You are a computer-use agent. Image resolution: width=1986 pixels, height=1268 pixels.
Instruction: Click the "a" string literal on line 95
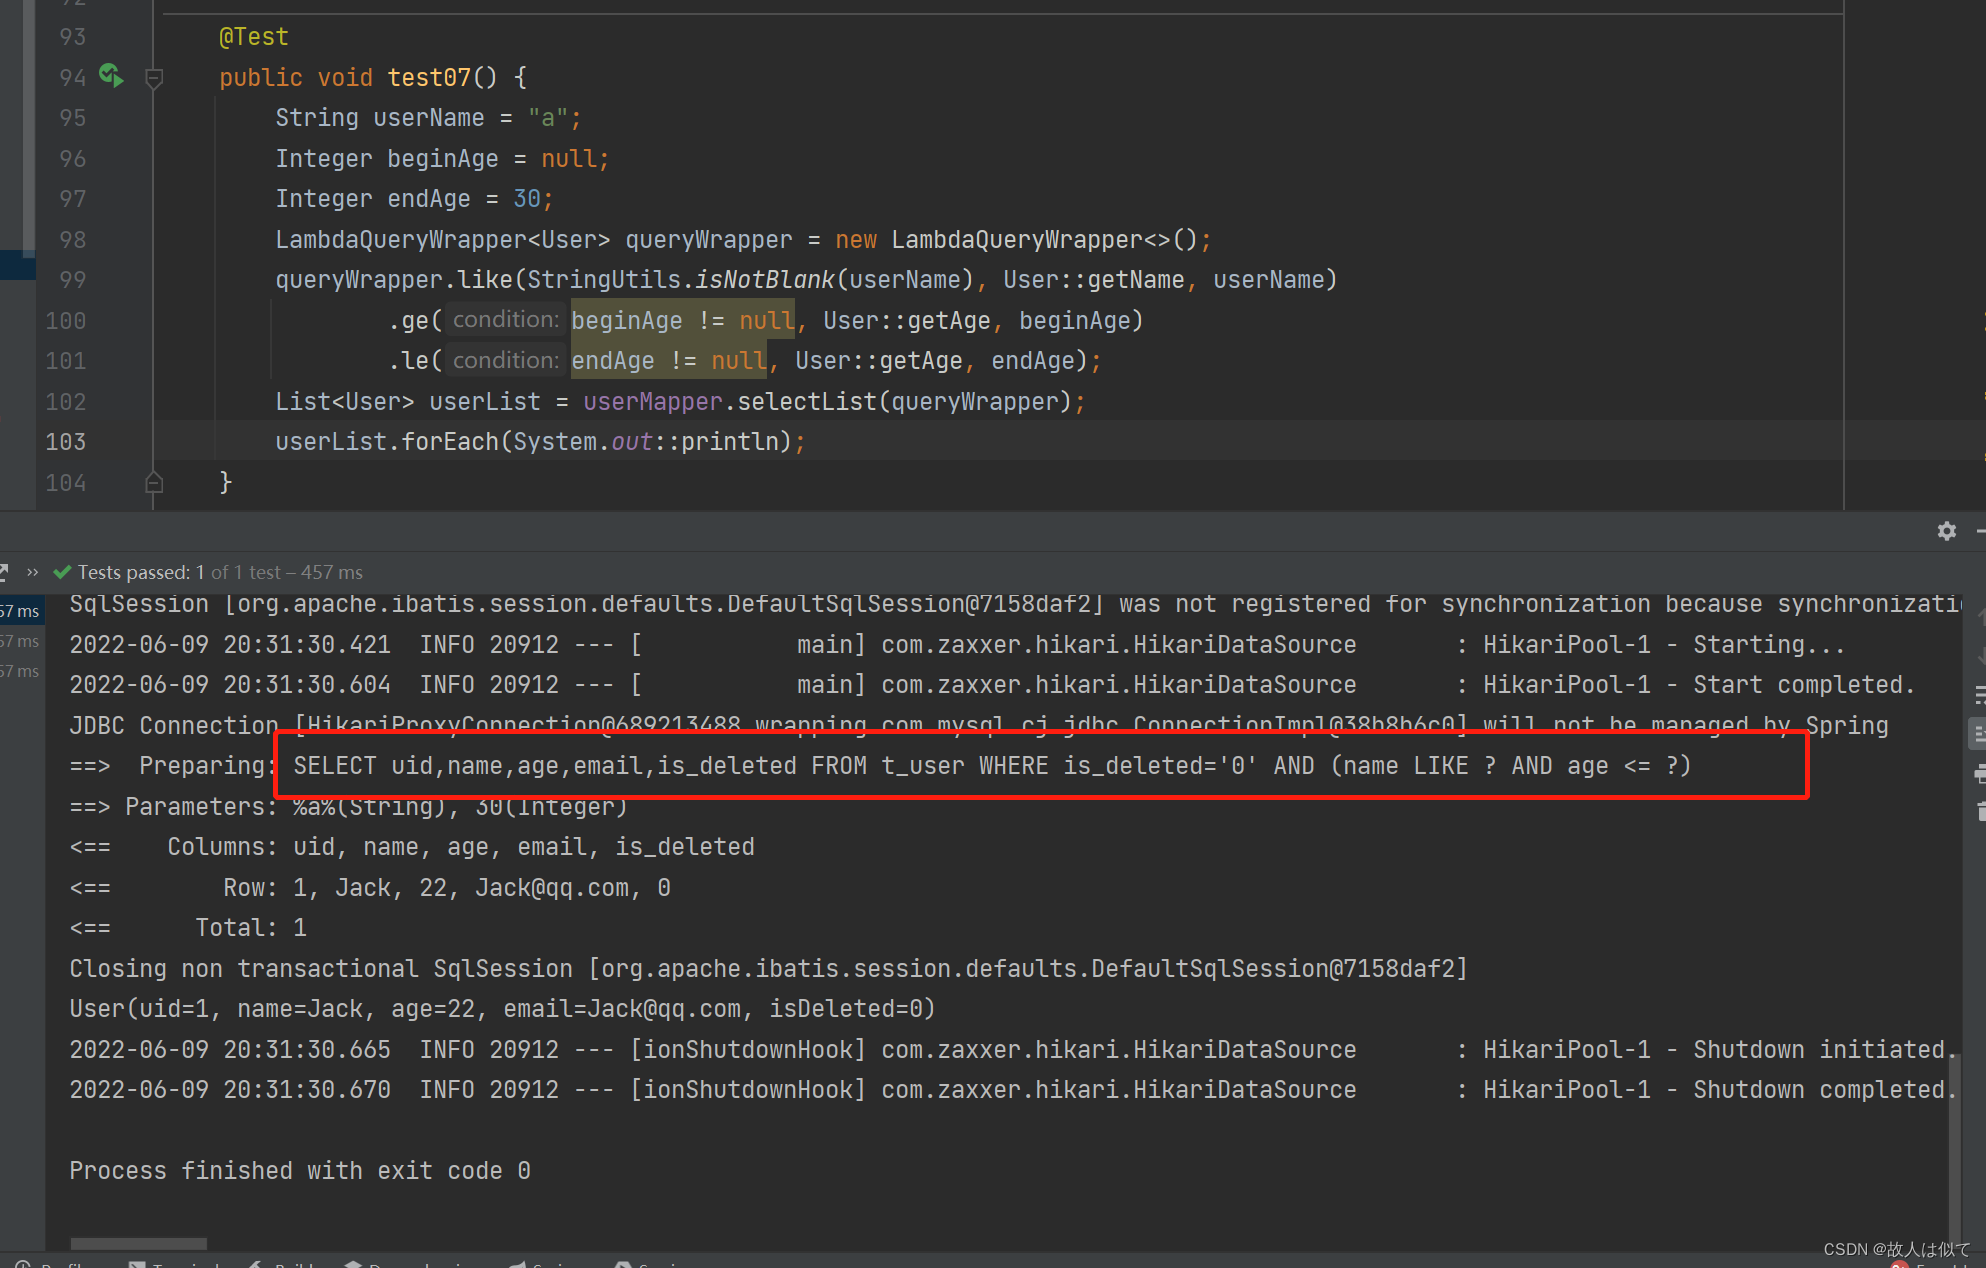(x=547, y=118)
